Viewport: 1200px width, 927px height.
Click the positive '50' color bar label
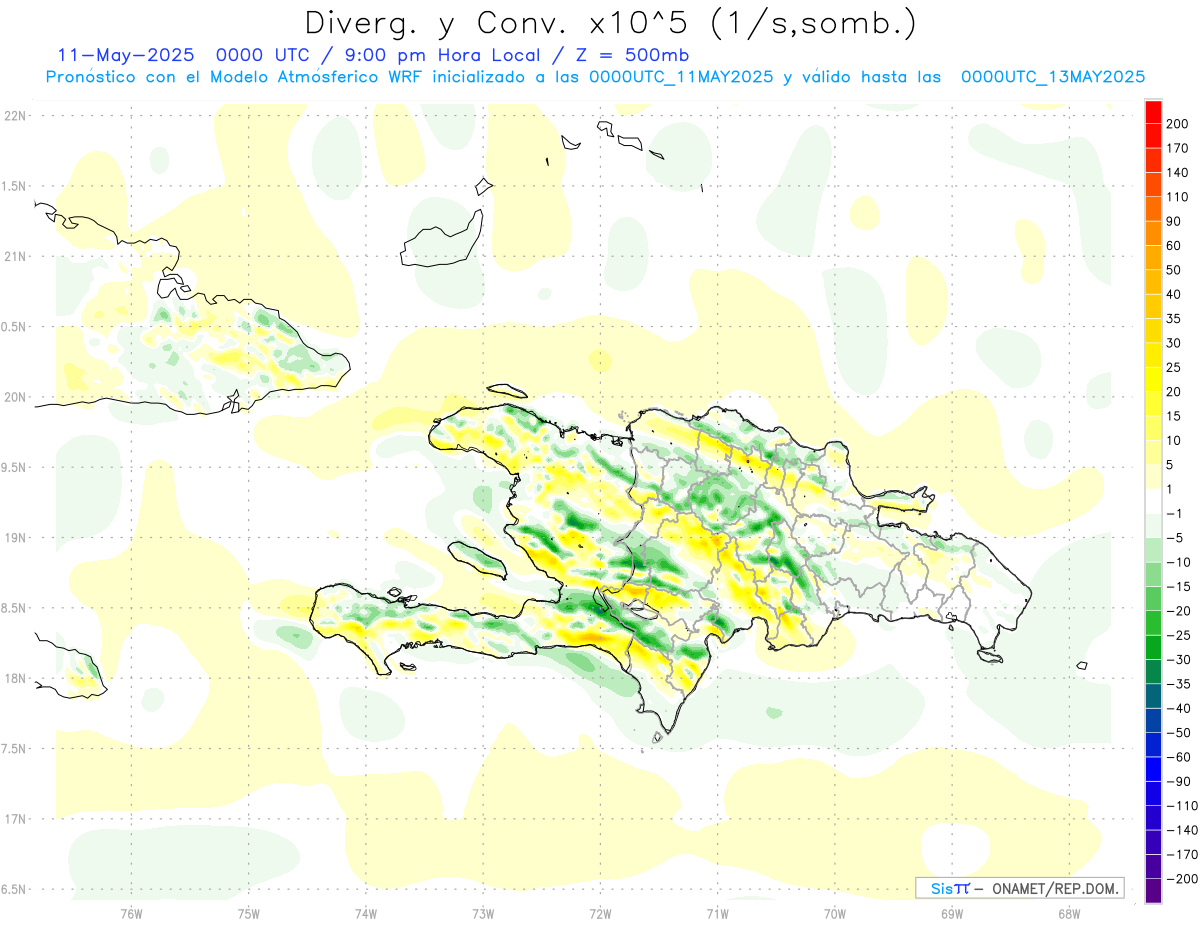pos(1174,270)
